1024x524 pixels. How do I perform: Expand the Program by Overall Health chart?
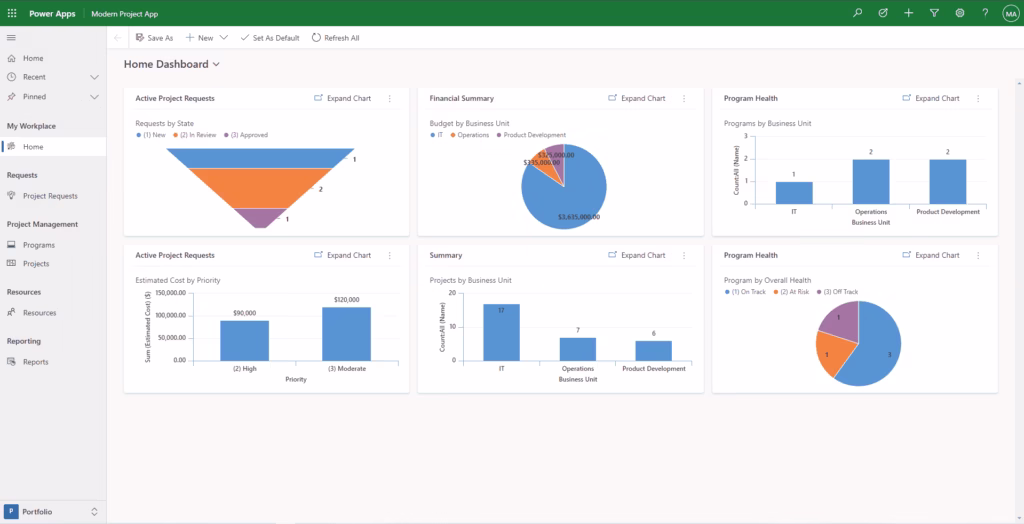click(931, 255)
